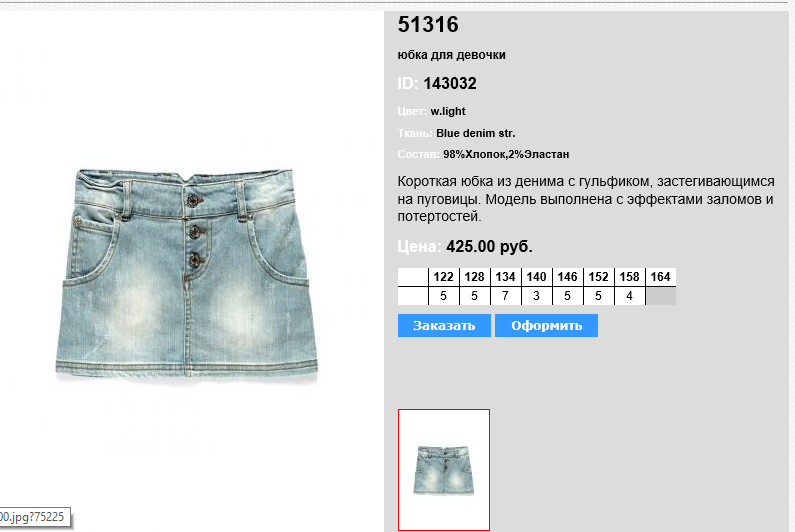795x532 pixels.
Task: Select size 146 column header
Action: click(567, 277)
